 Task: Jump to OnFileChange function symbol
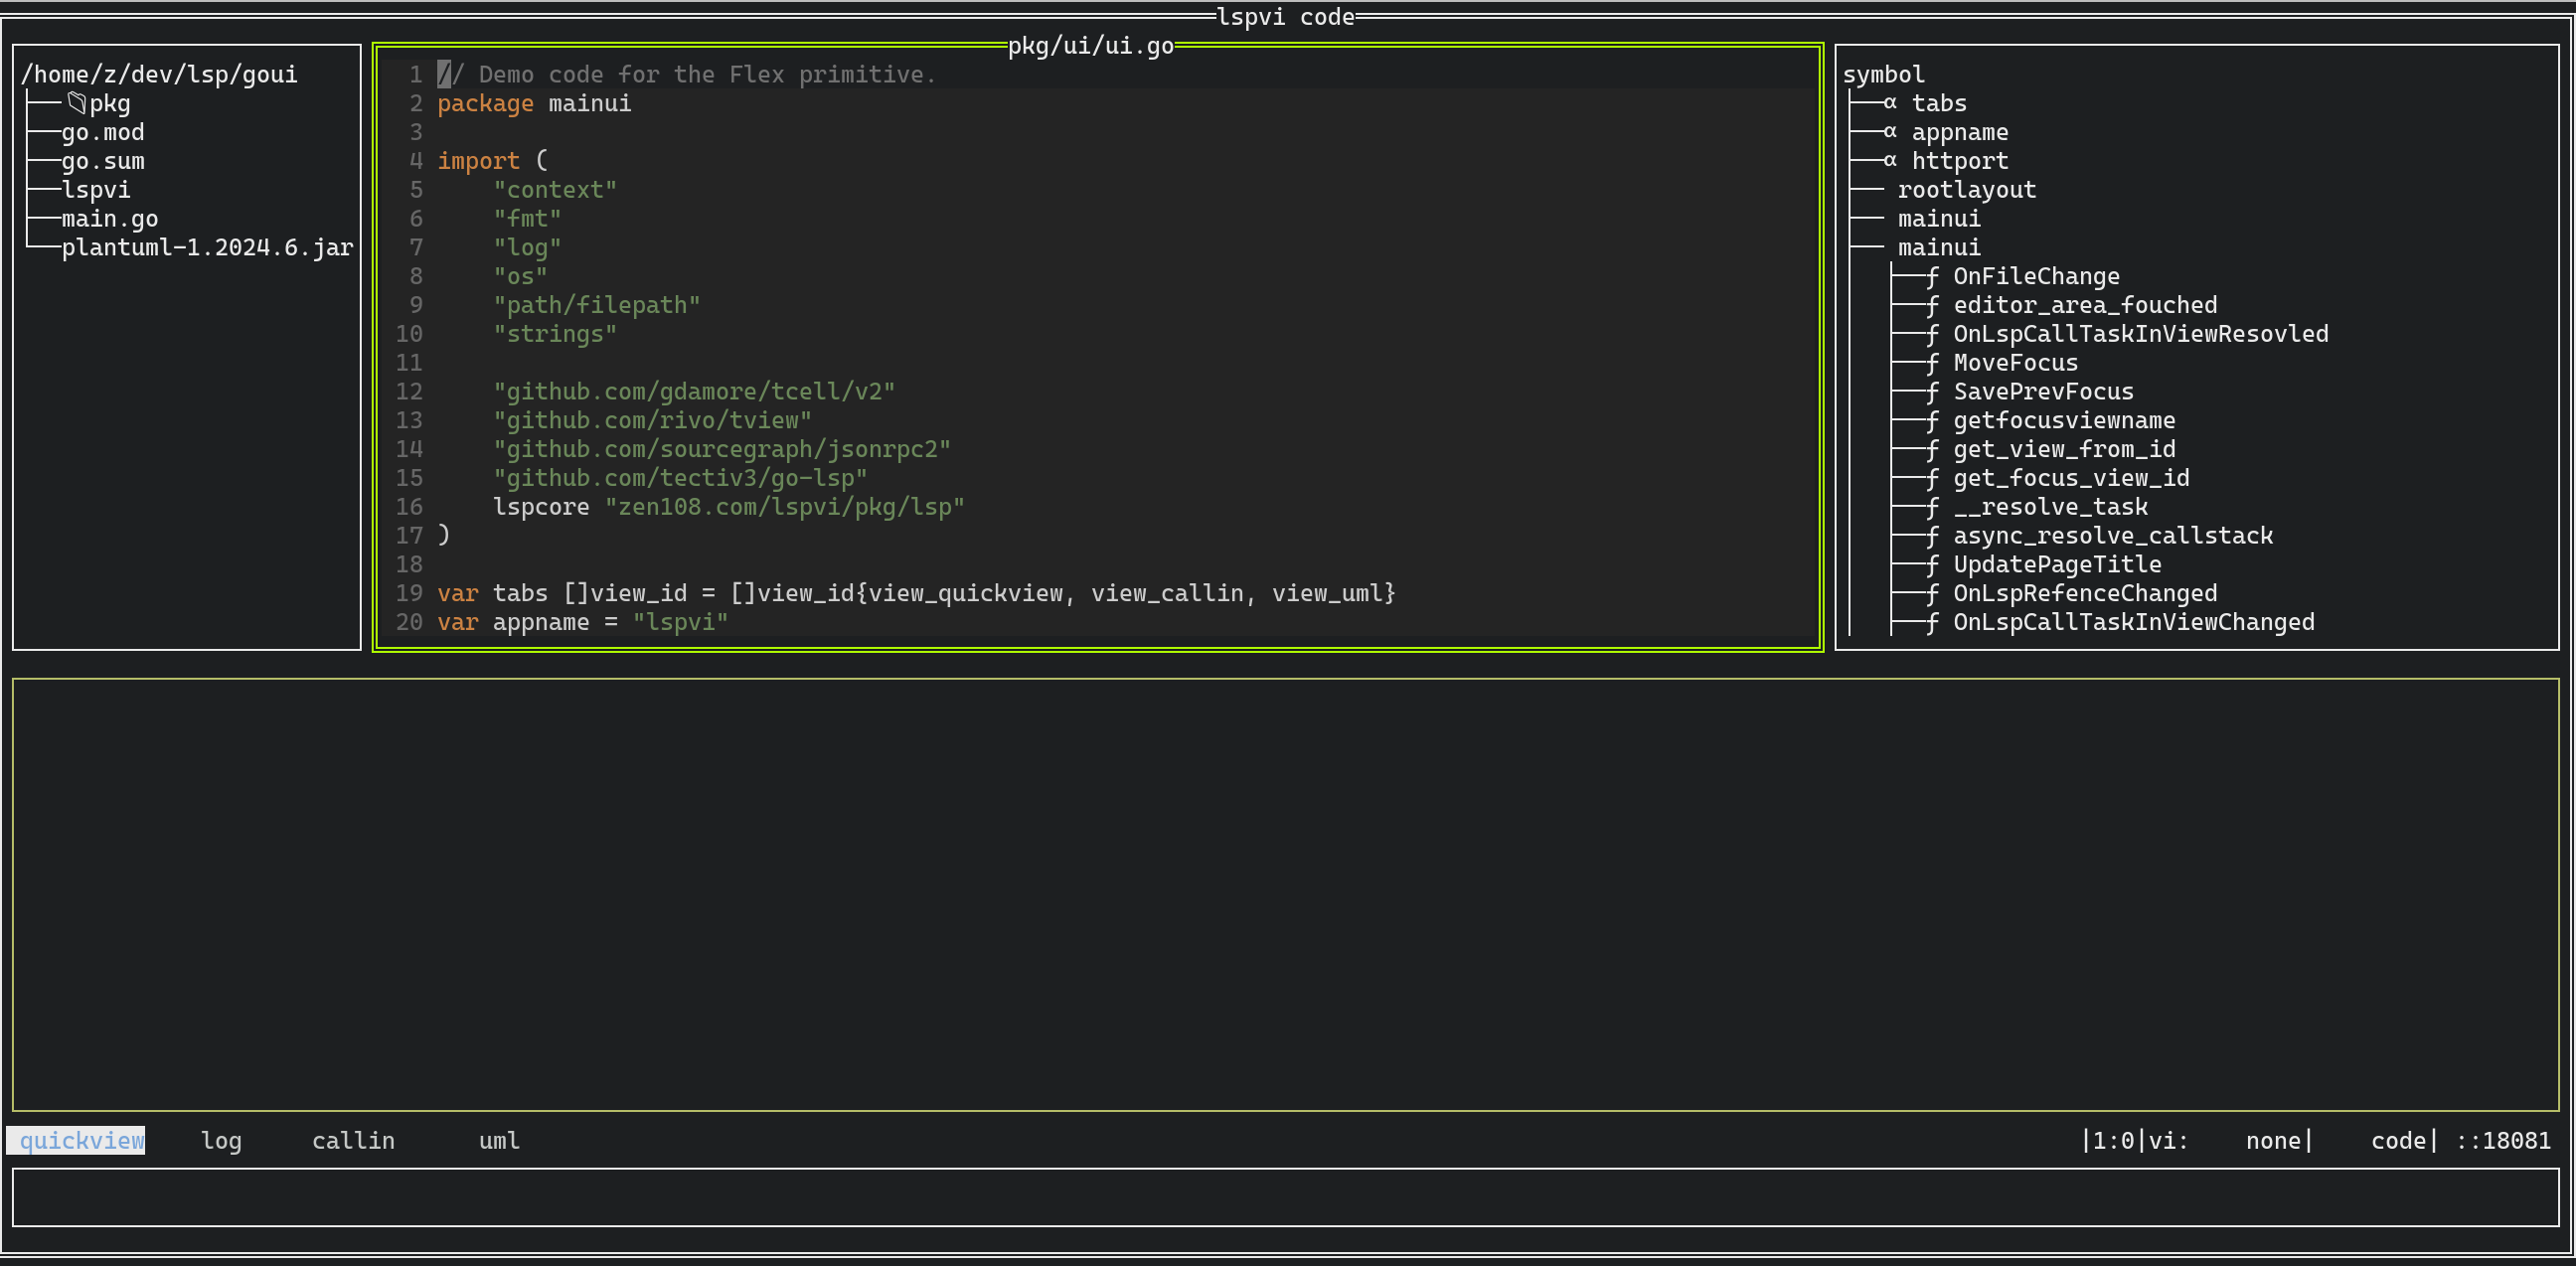tap(2035, 277)
